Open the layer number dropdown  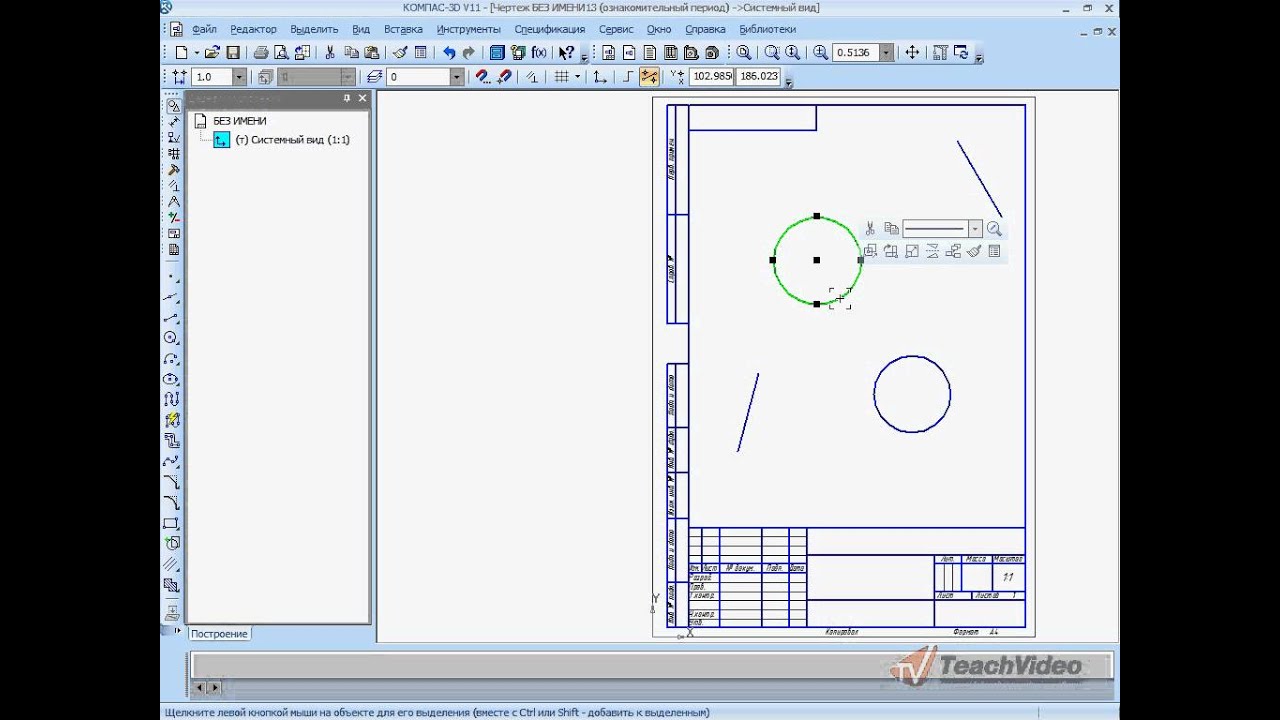457,77
